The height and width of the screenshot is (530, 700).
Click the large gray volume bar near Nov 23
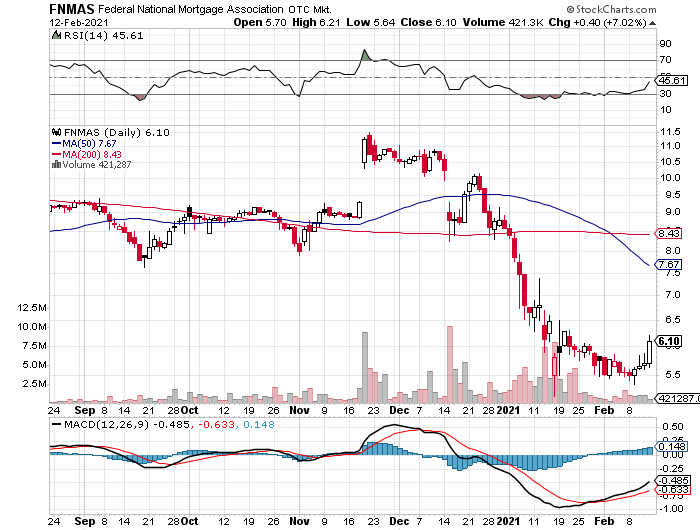(365, 367)
